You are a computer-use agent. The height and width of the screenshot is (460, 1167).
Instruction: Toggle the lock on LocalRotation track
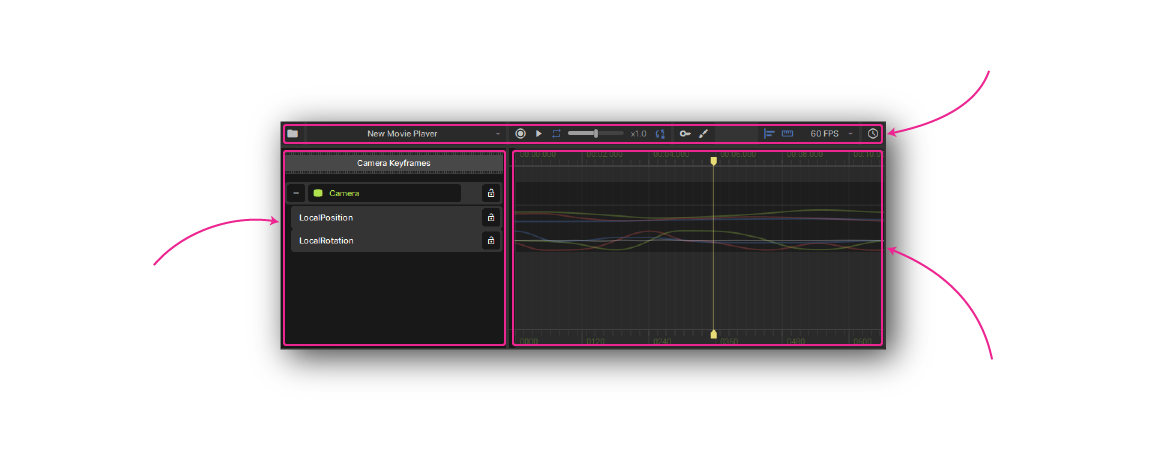click(x=490, y=240)
